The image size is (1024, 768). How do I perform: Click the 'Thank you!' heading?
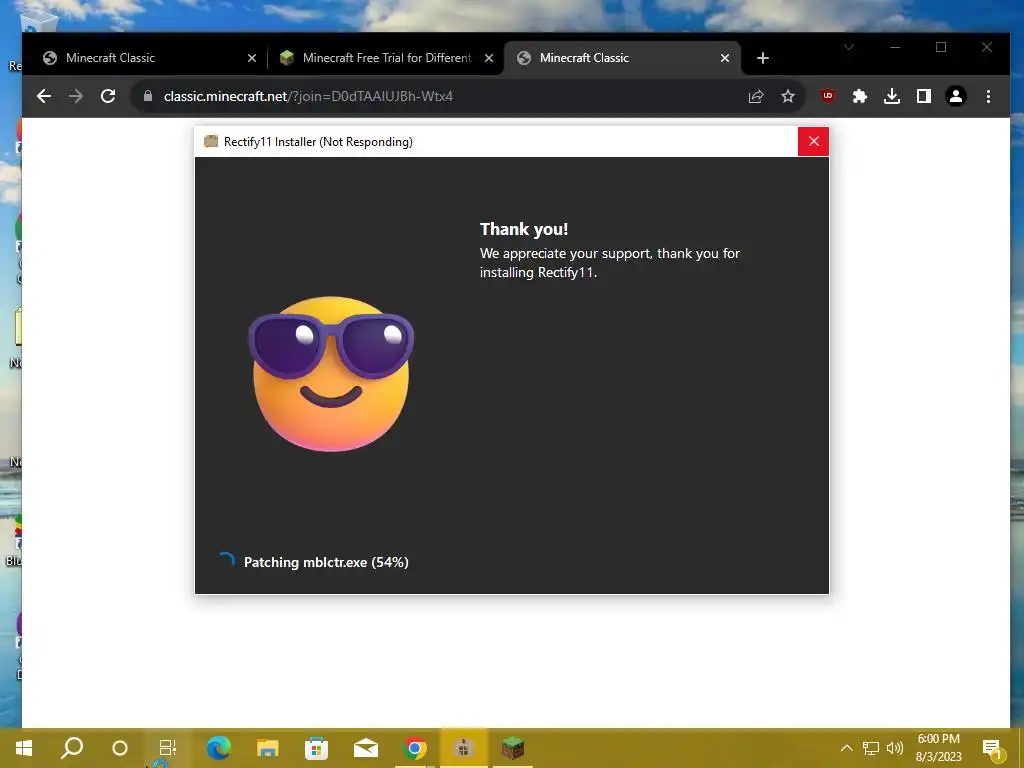pos(524,229)
